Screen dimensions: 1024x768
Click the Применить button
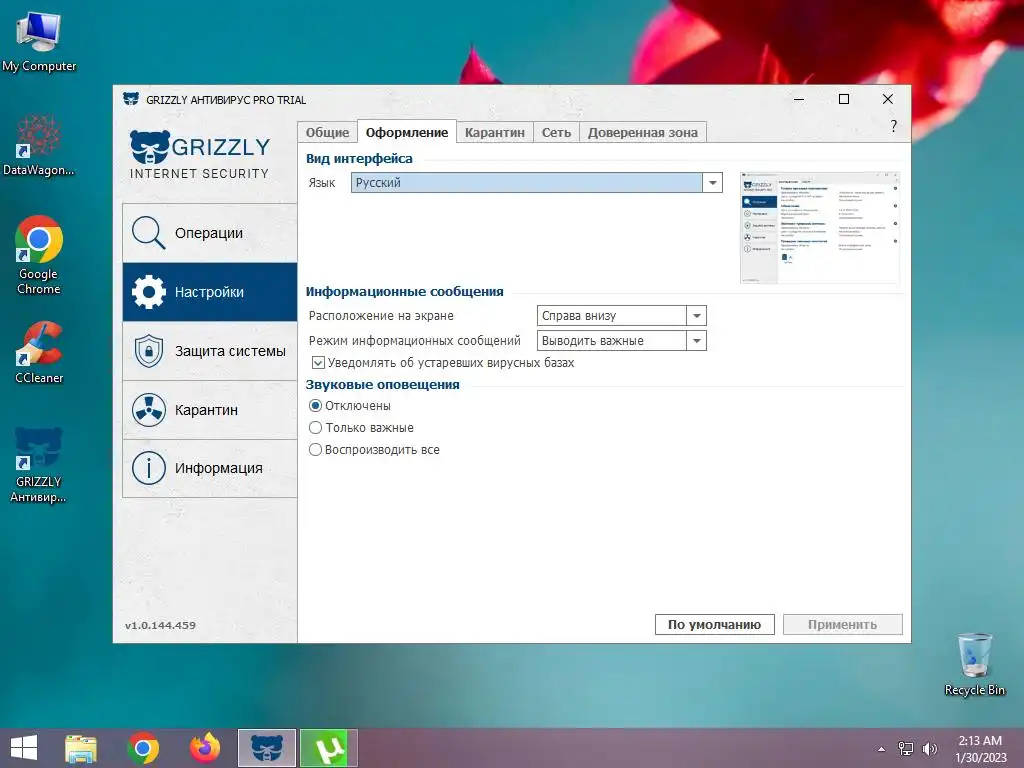click(x=842, y=624)
